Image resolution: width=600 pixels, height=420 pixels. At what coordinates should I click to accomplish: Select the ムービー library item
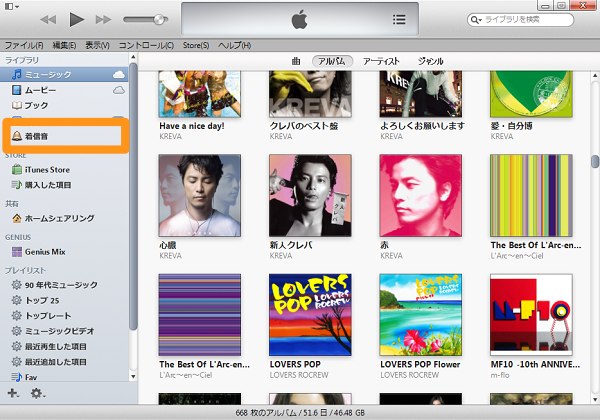tap(41, 90)
